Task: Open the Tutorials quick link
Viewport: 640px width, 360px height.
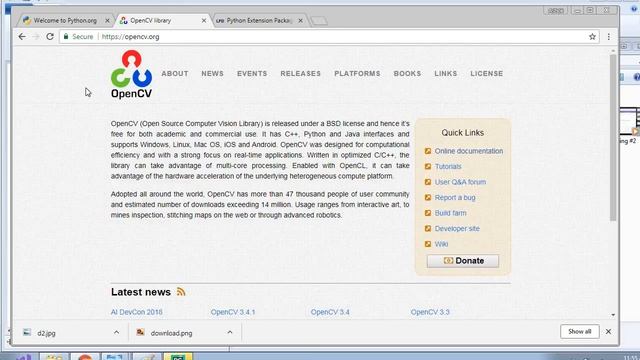Action: 448,167
